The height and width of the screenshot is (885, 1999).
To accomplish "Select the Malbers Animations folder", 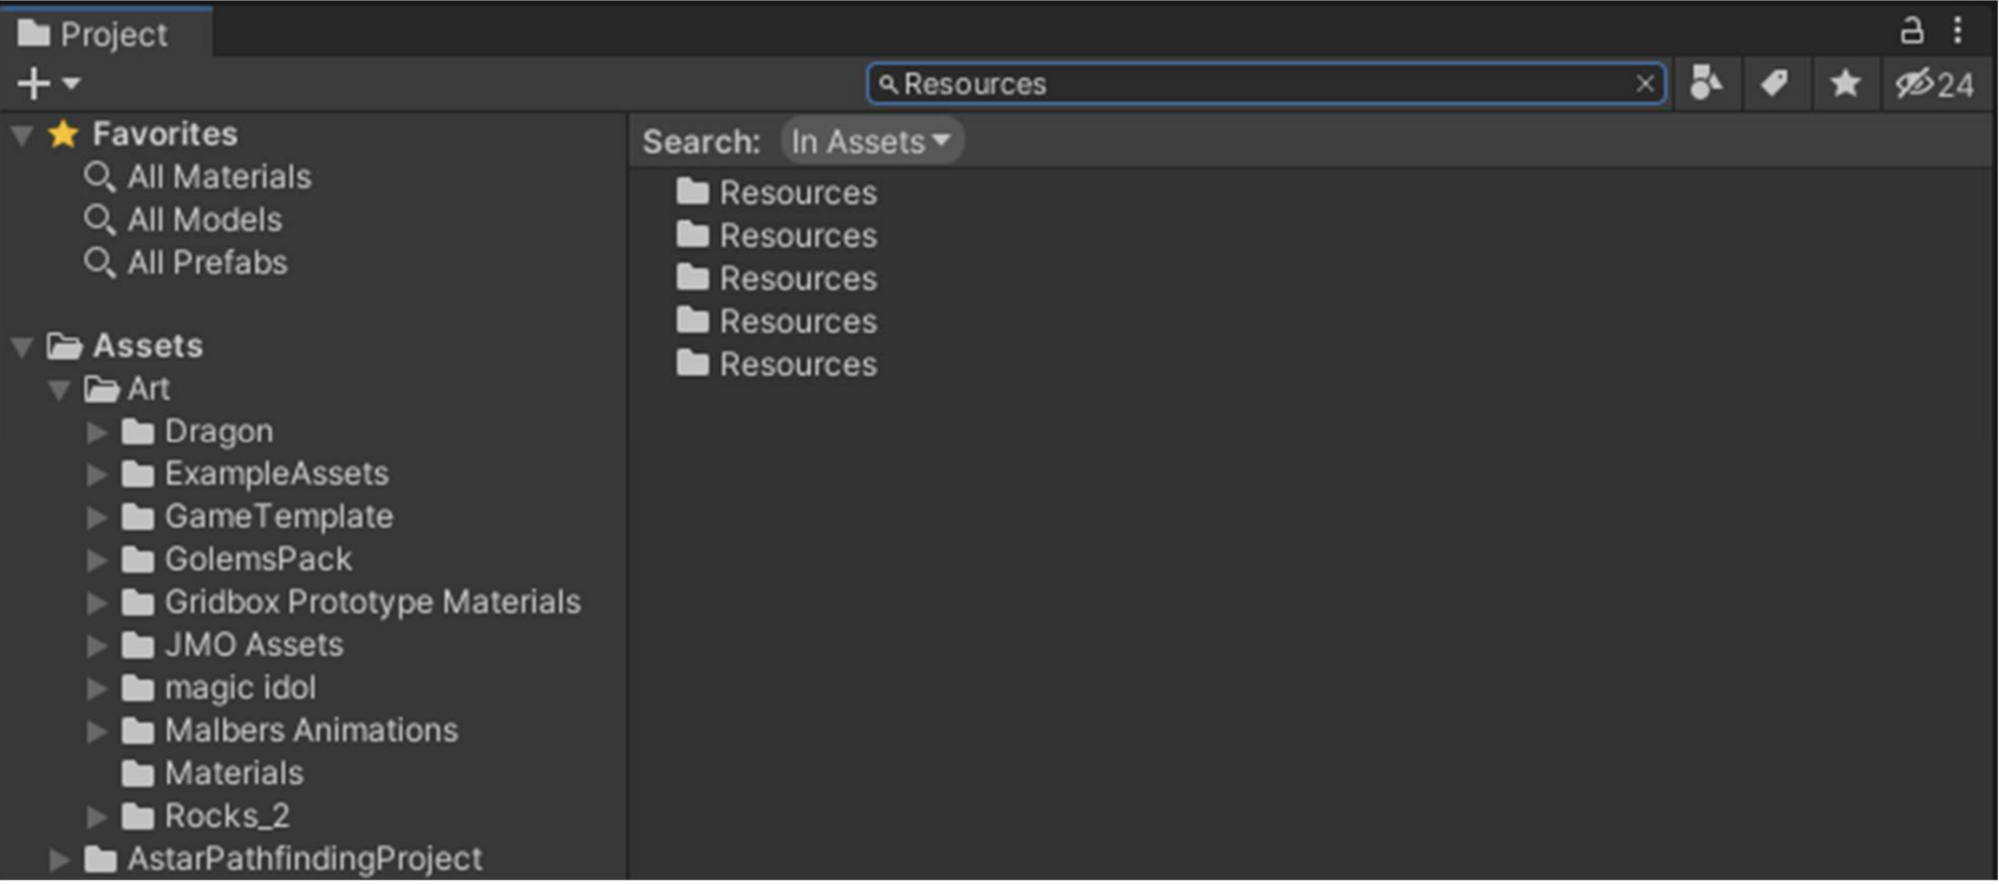I will pos(310,730).
